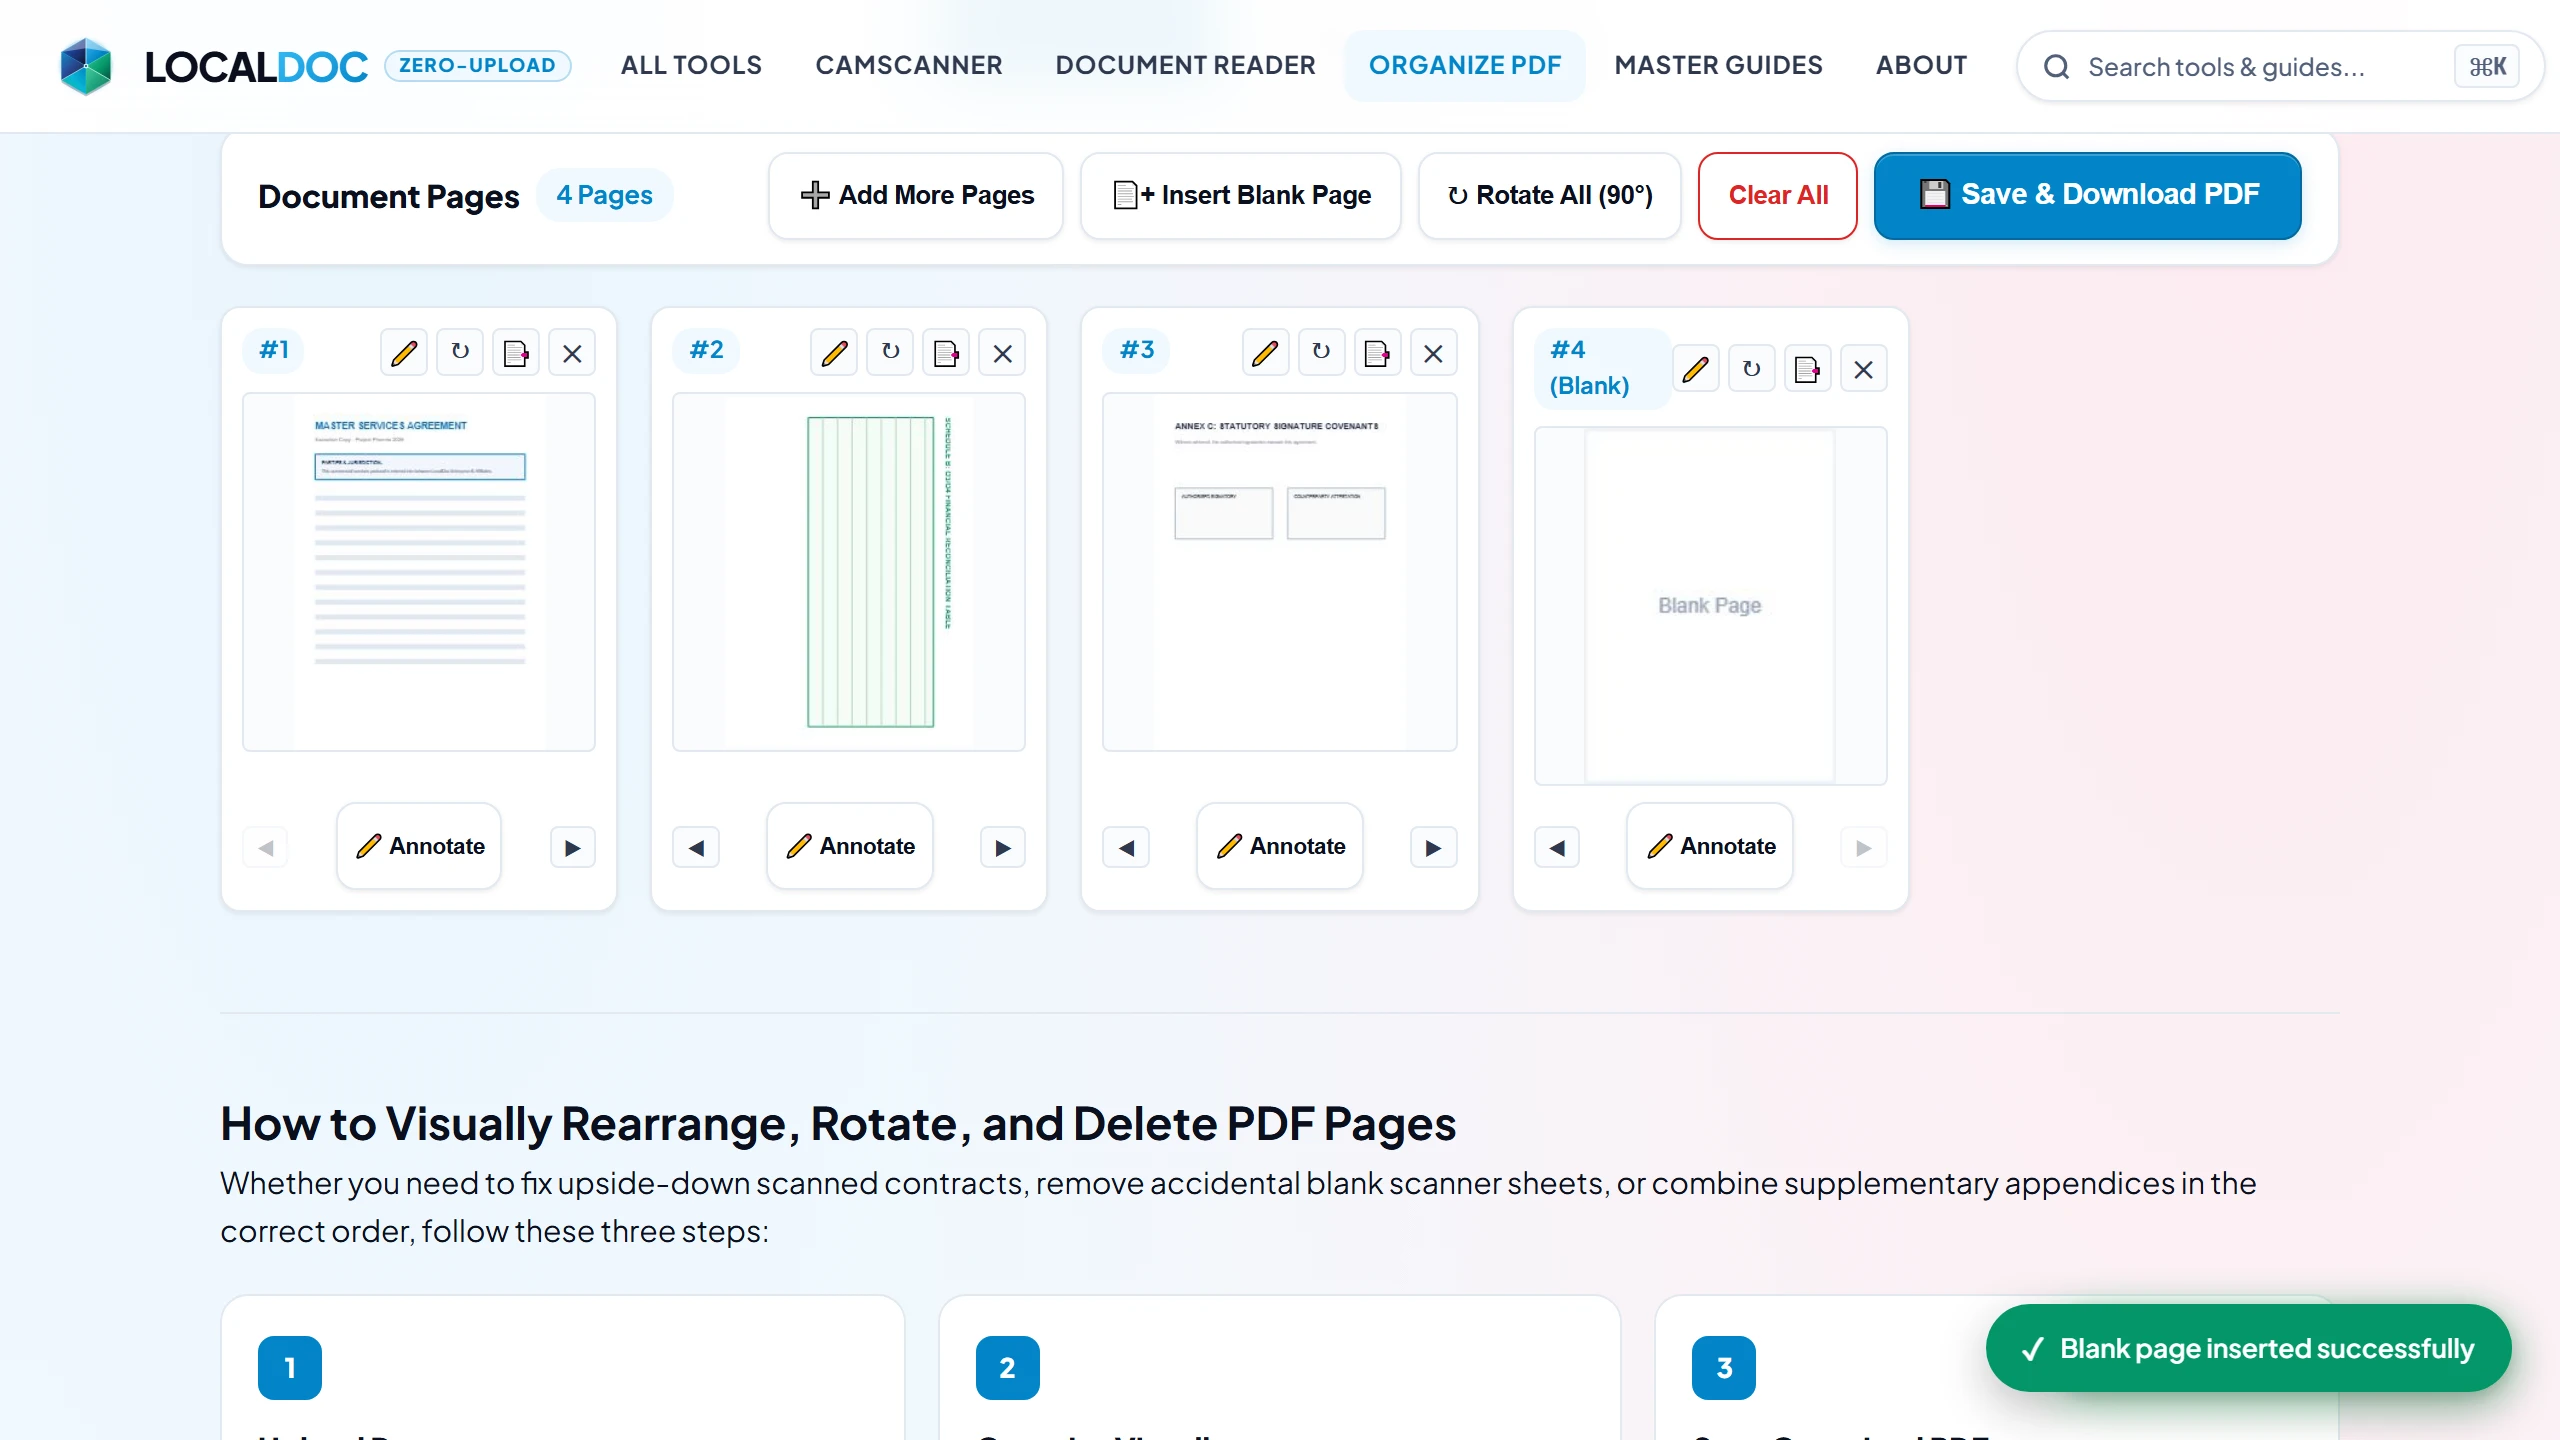
Task: Go to the CAMSCANNER nav item
Action: click(x=909, y=65)
